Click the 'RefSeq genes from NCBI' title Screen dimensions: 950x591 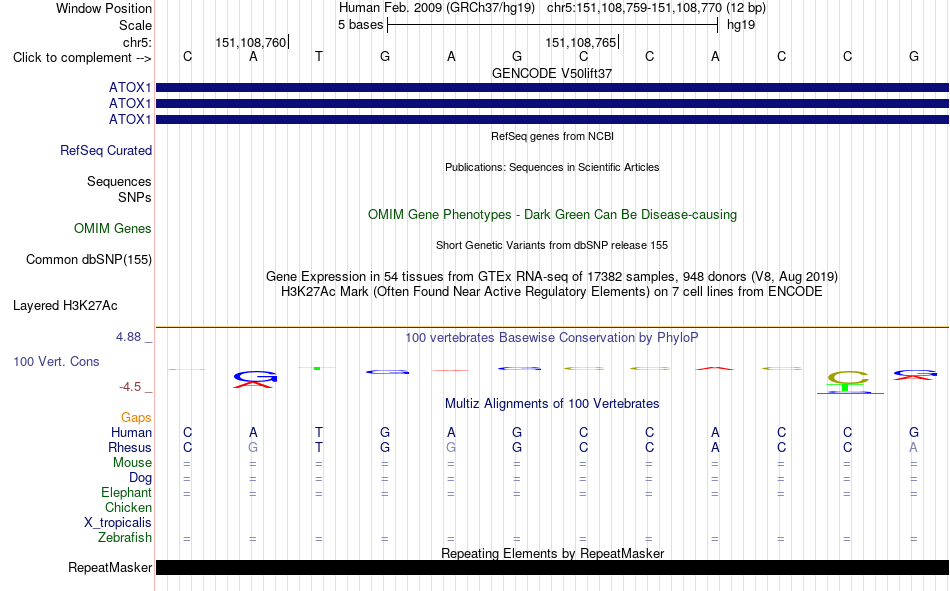[x=552, y=136]
